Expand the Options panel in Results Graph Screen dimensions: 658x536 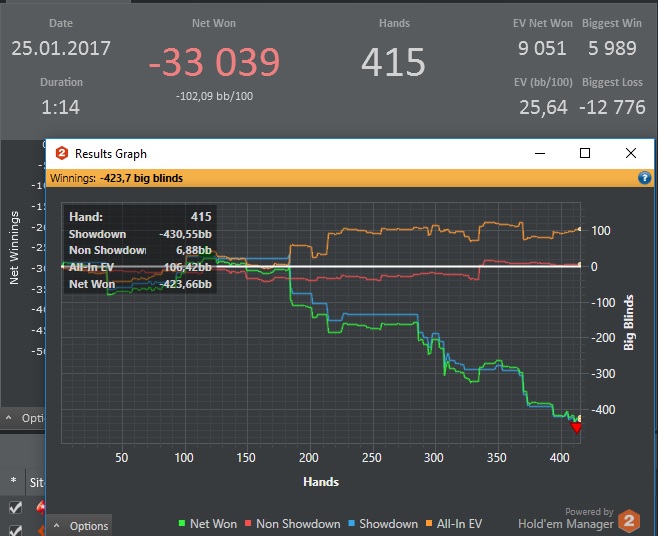click(x=81, y=526)
